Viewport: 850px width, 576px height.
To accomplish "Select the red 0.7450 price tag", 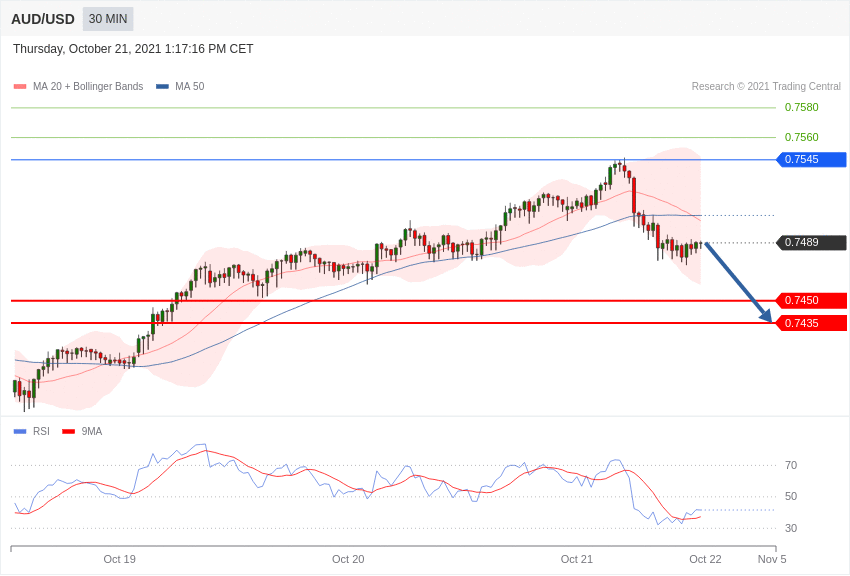I will 811,301.
